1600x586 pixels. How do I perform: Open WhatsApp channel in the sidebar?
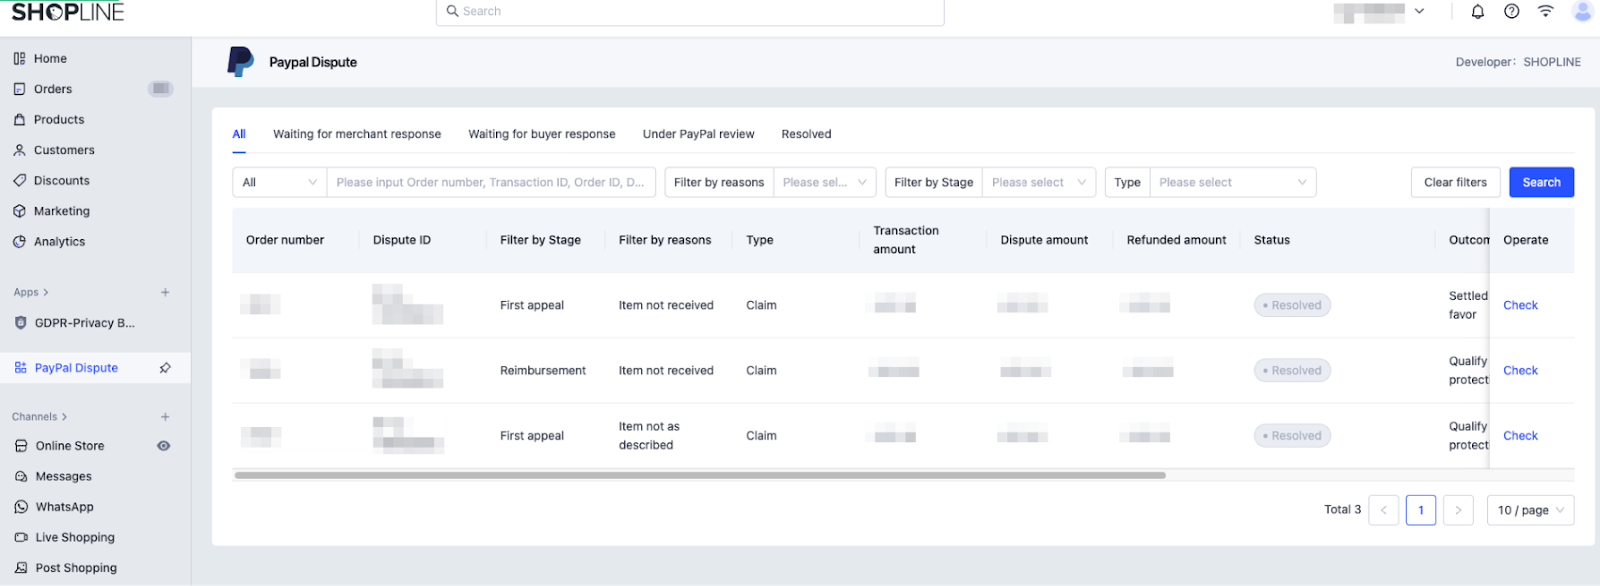pyautogui.click(x=64, y=507)
